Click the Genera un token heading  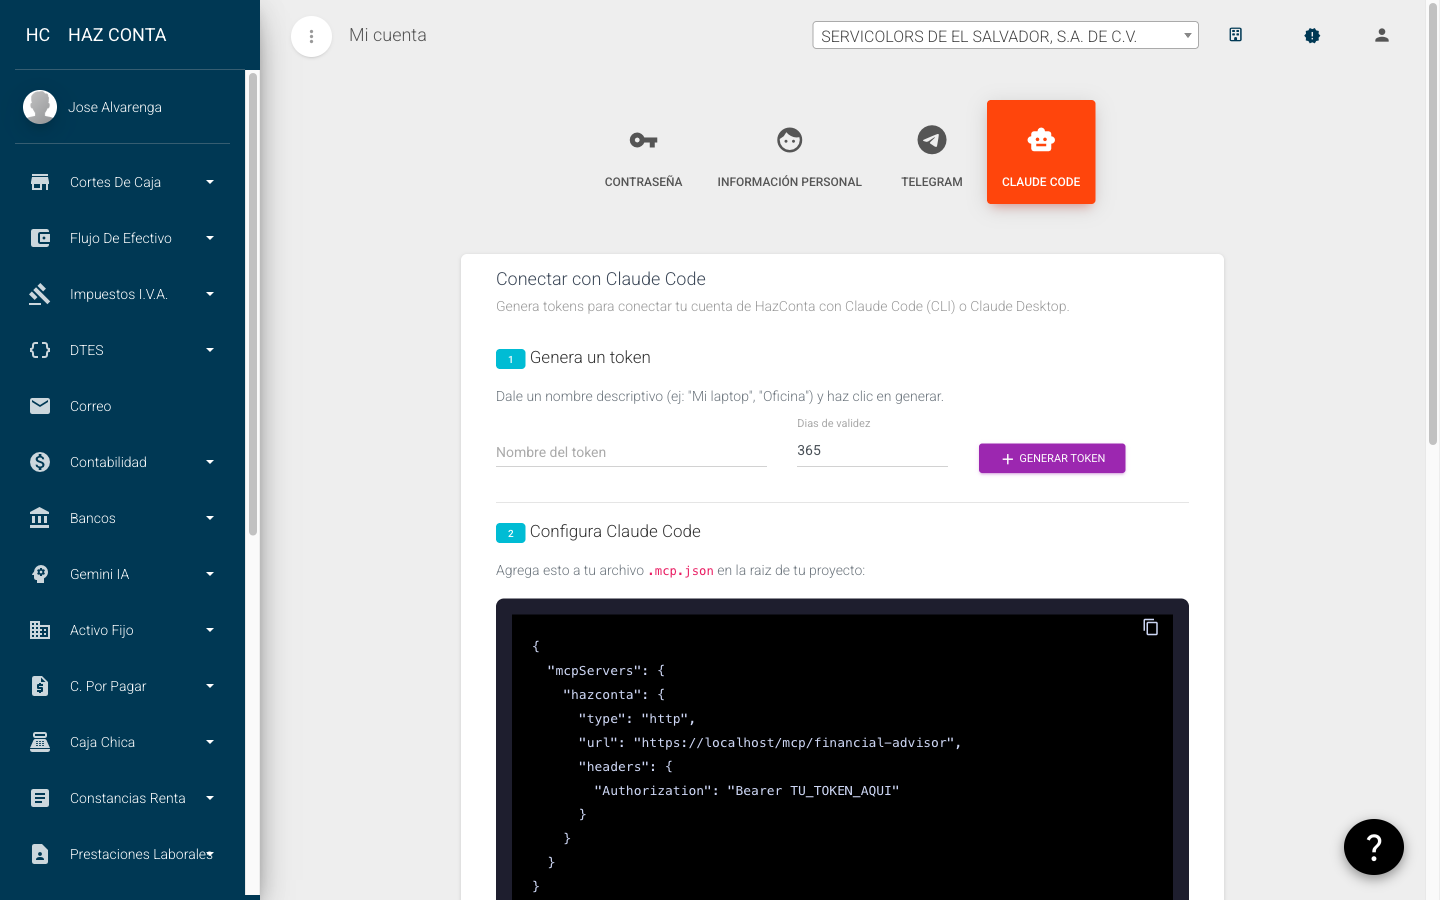590,358
